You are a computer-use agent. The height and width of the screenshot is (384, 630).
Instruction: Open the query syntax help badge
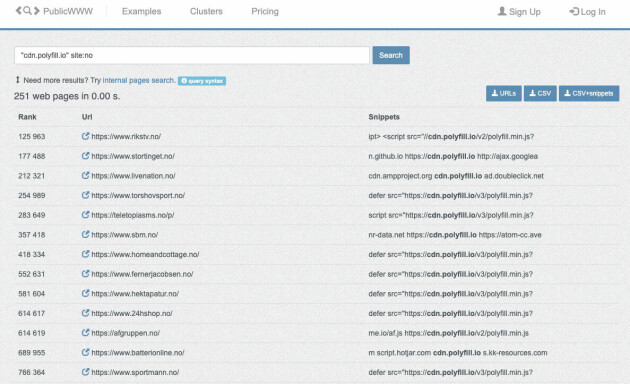(x=202, y=81)
